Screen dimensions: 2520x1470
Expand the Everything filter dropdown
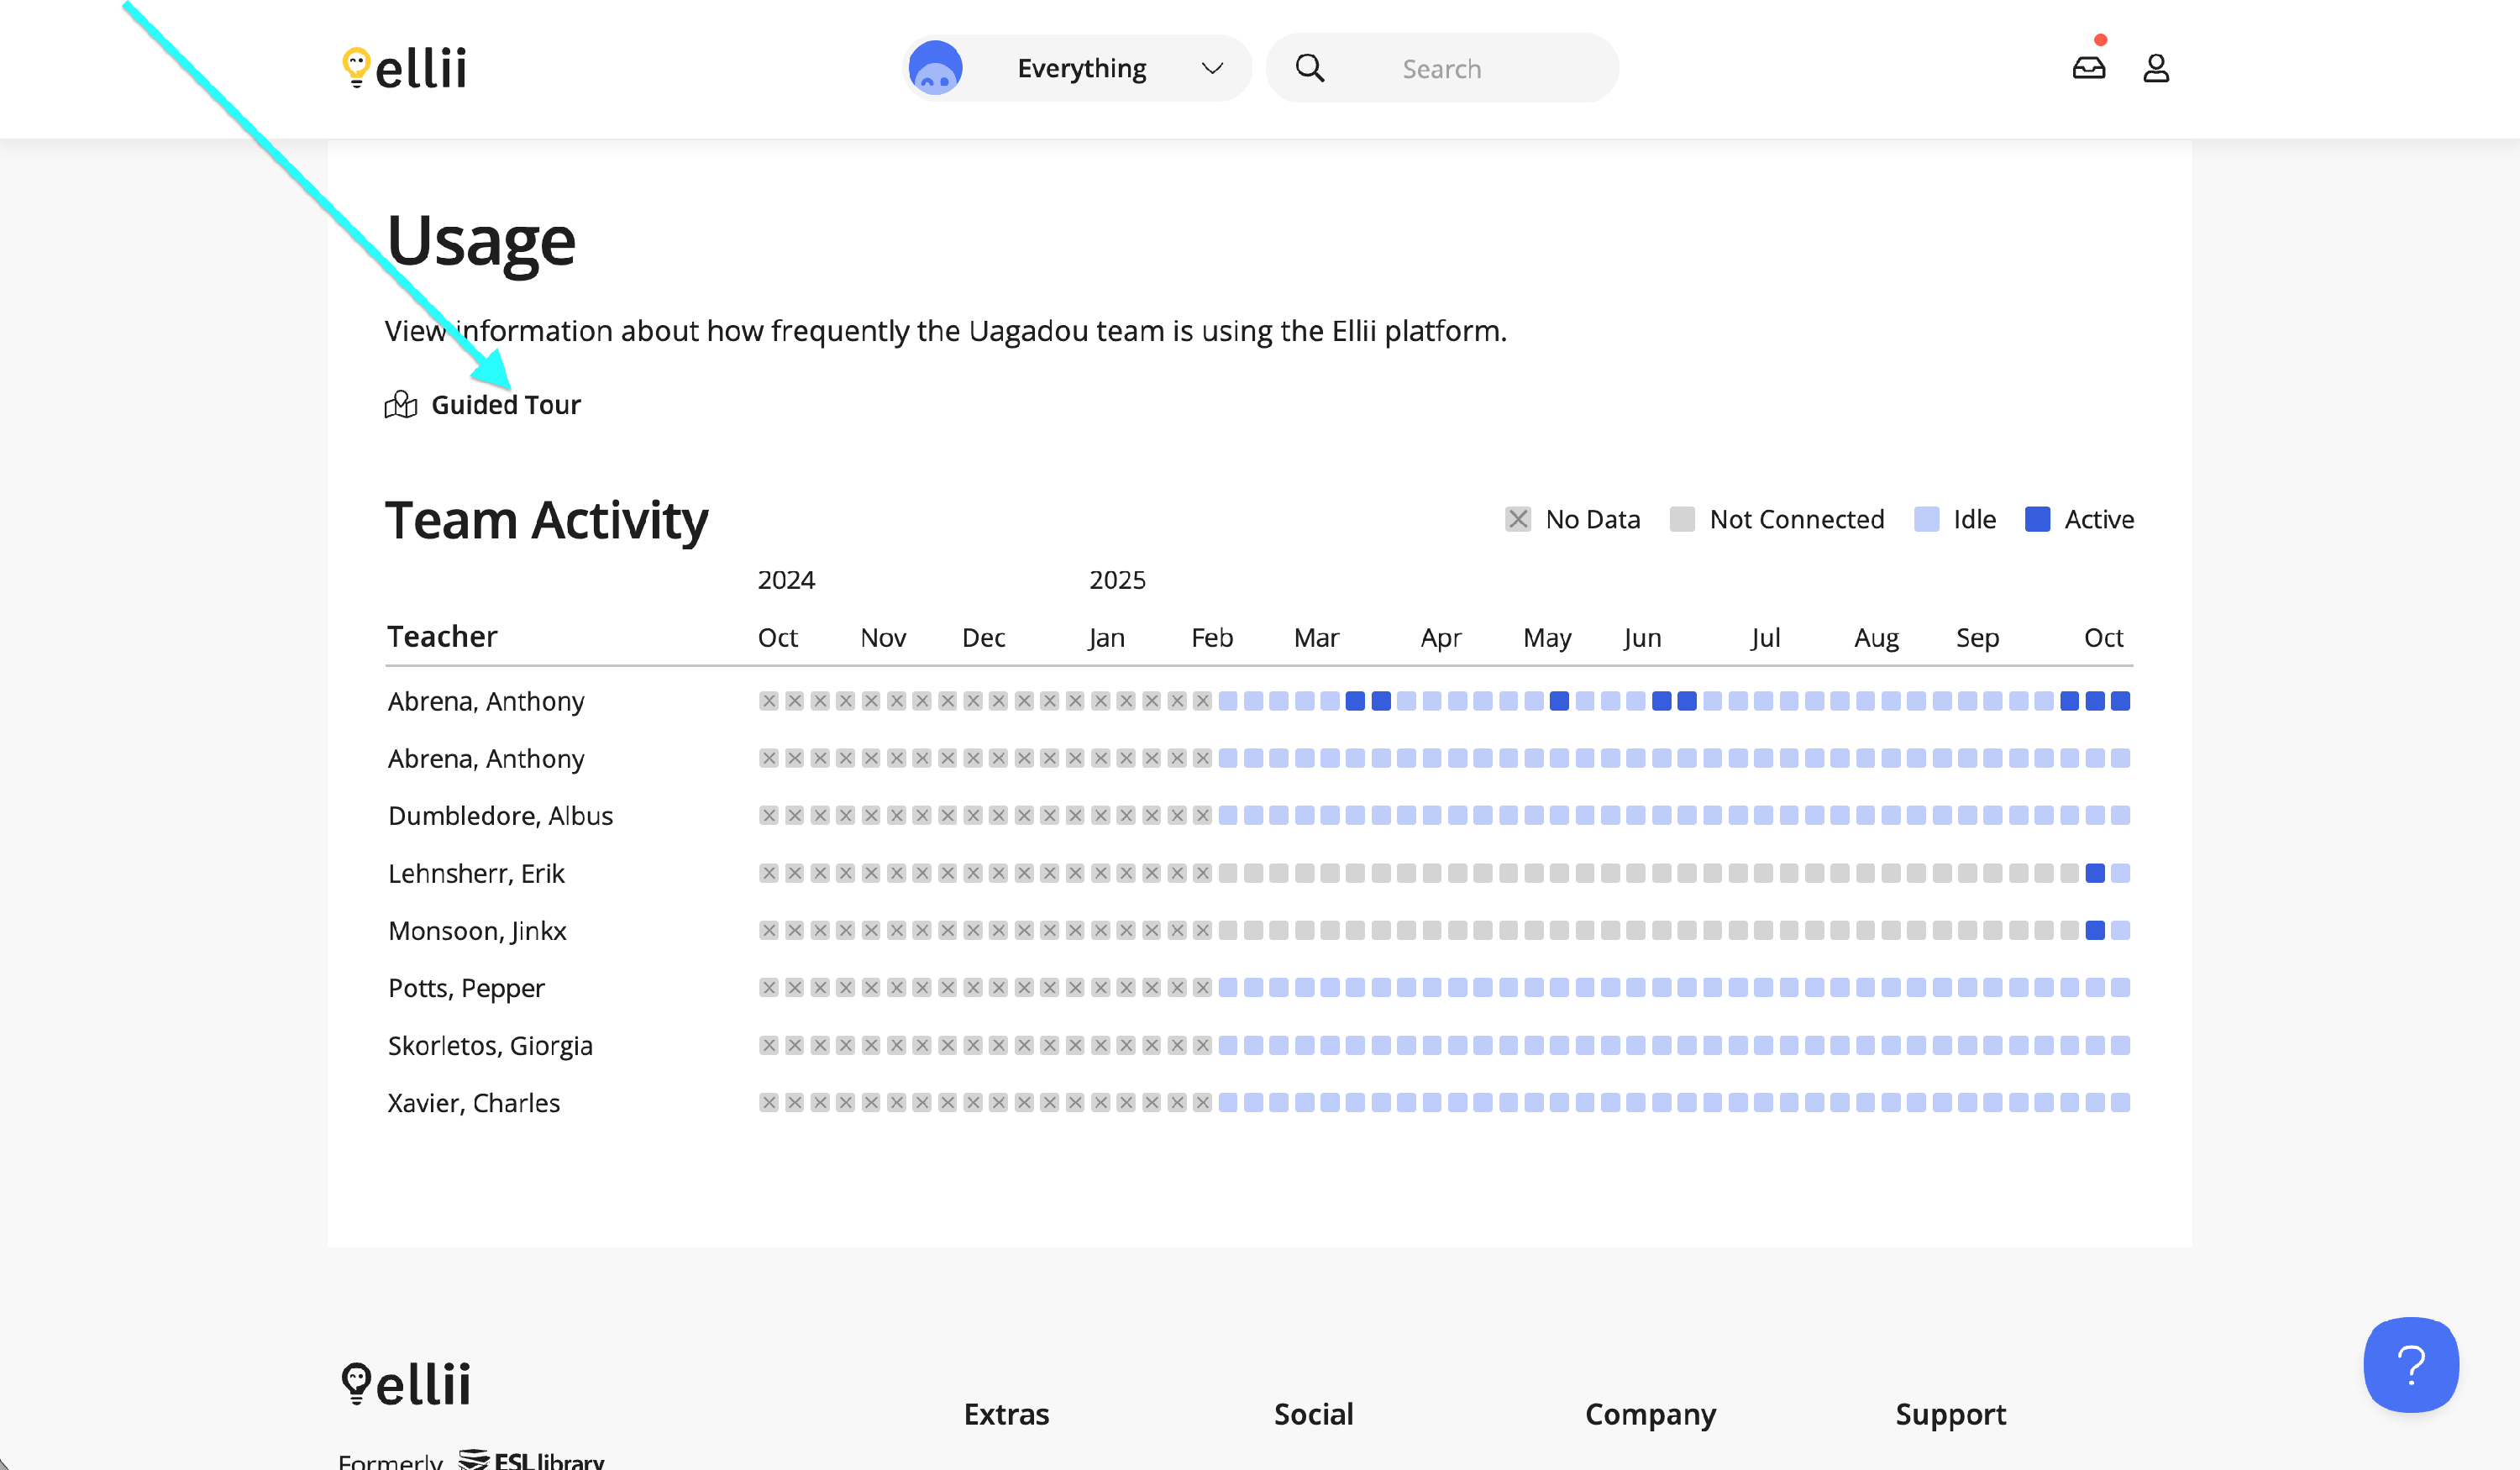[1081, 68]
